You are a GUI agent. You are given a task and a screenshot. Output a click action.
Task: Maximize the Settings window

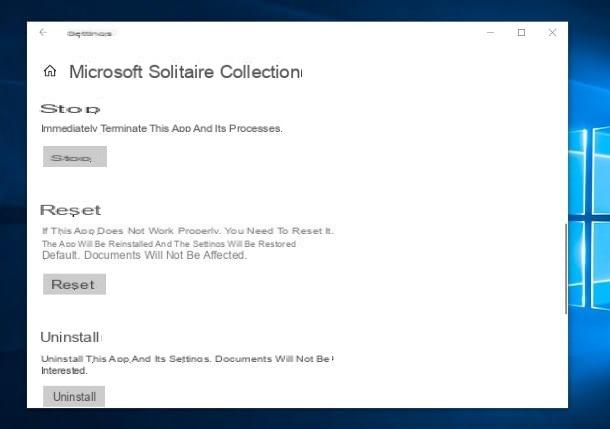click(x=521, y=33)
